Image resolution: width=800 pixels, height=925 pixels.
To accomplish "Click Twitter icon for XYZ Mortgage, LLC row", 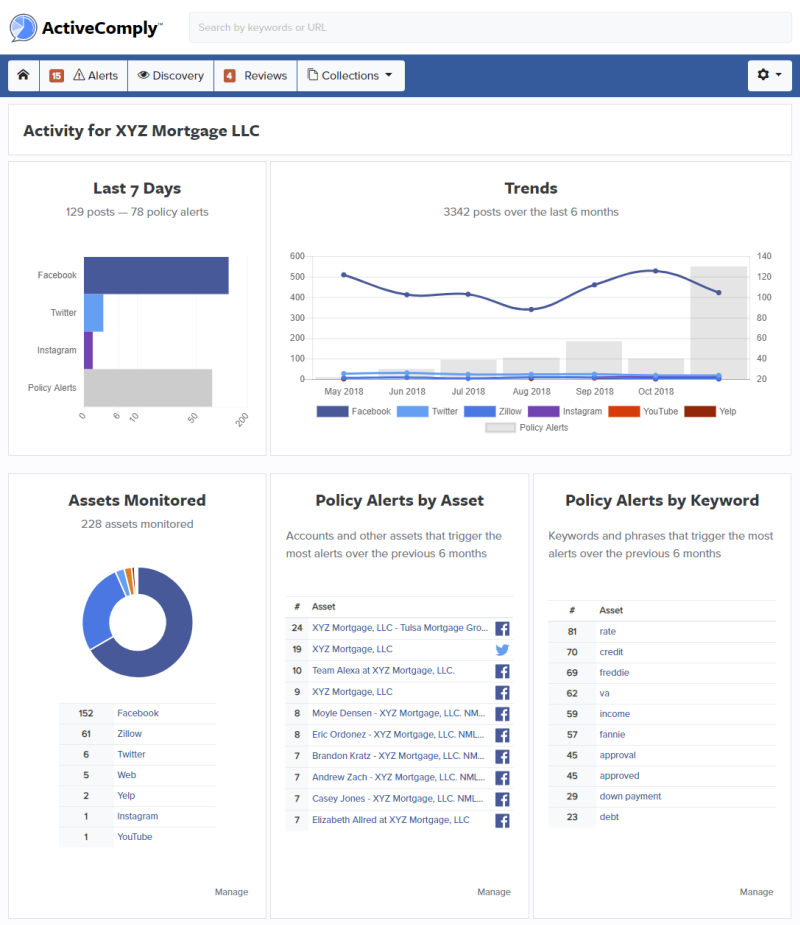I will pyautogui.click(x=502, y=650).
